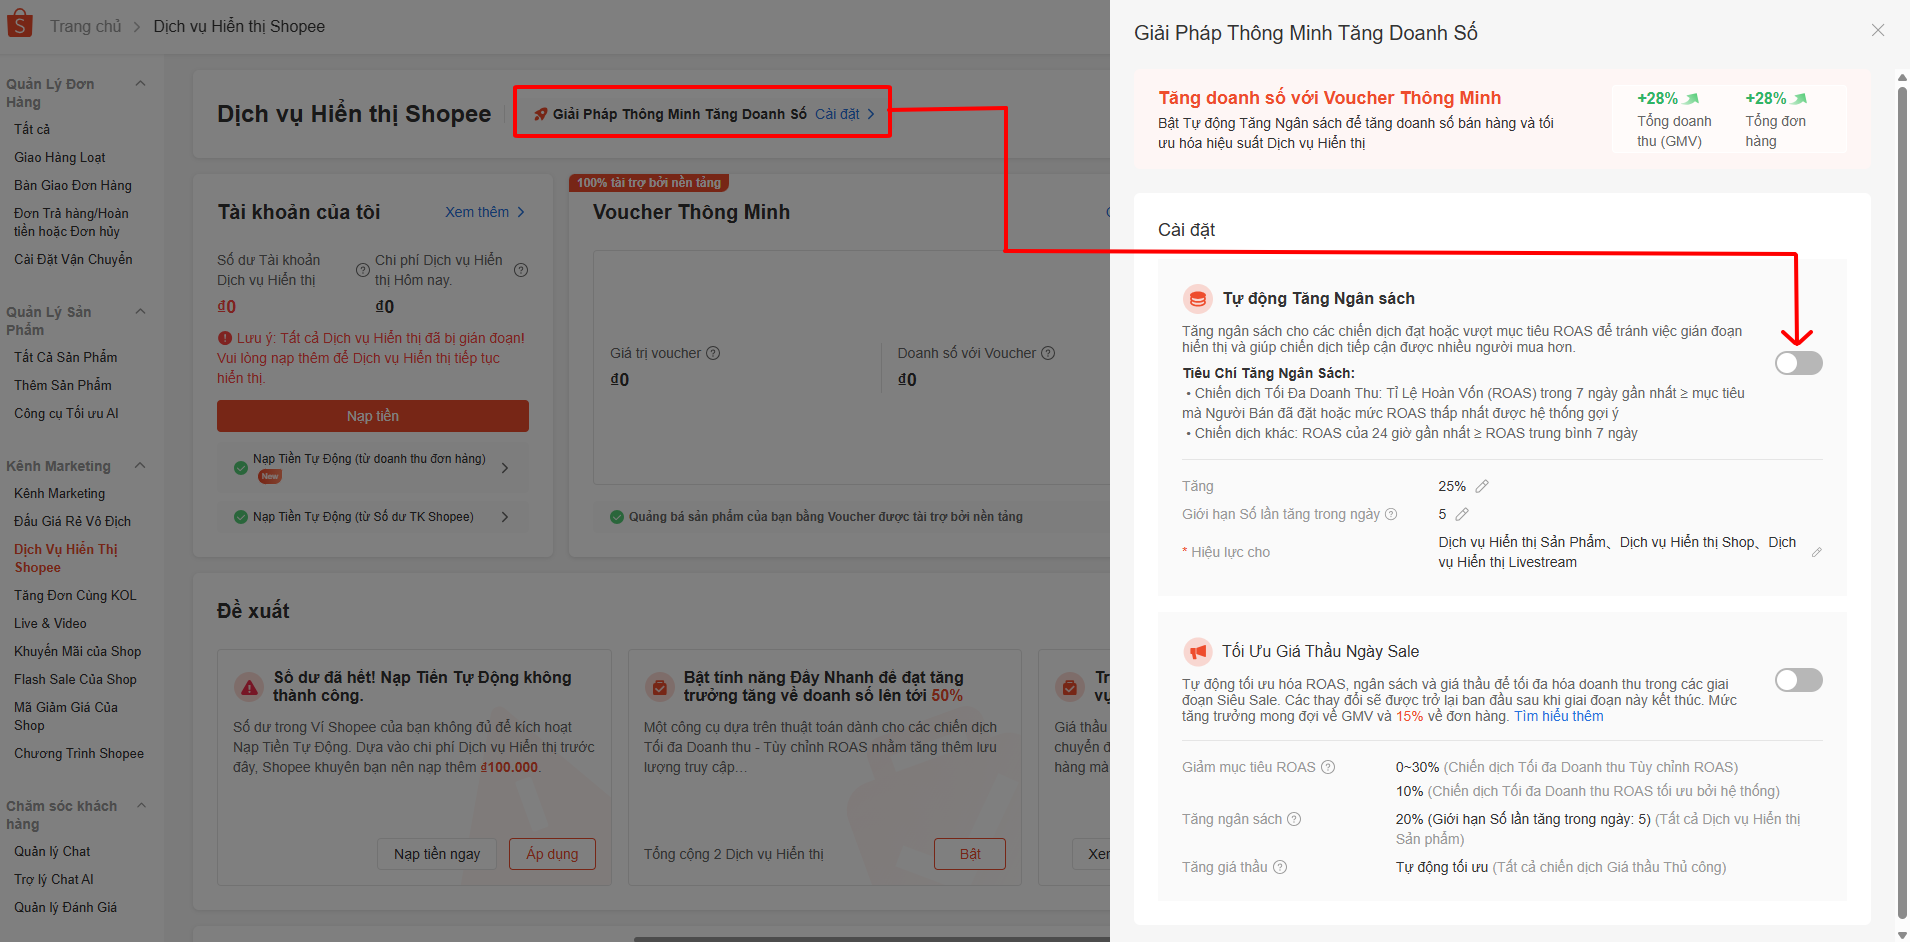Open Flash Sale Của Shop menu item
Viewport: 1910px width, 942px height.
[75, 680]
